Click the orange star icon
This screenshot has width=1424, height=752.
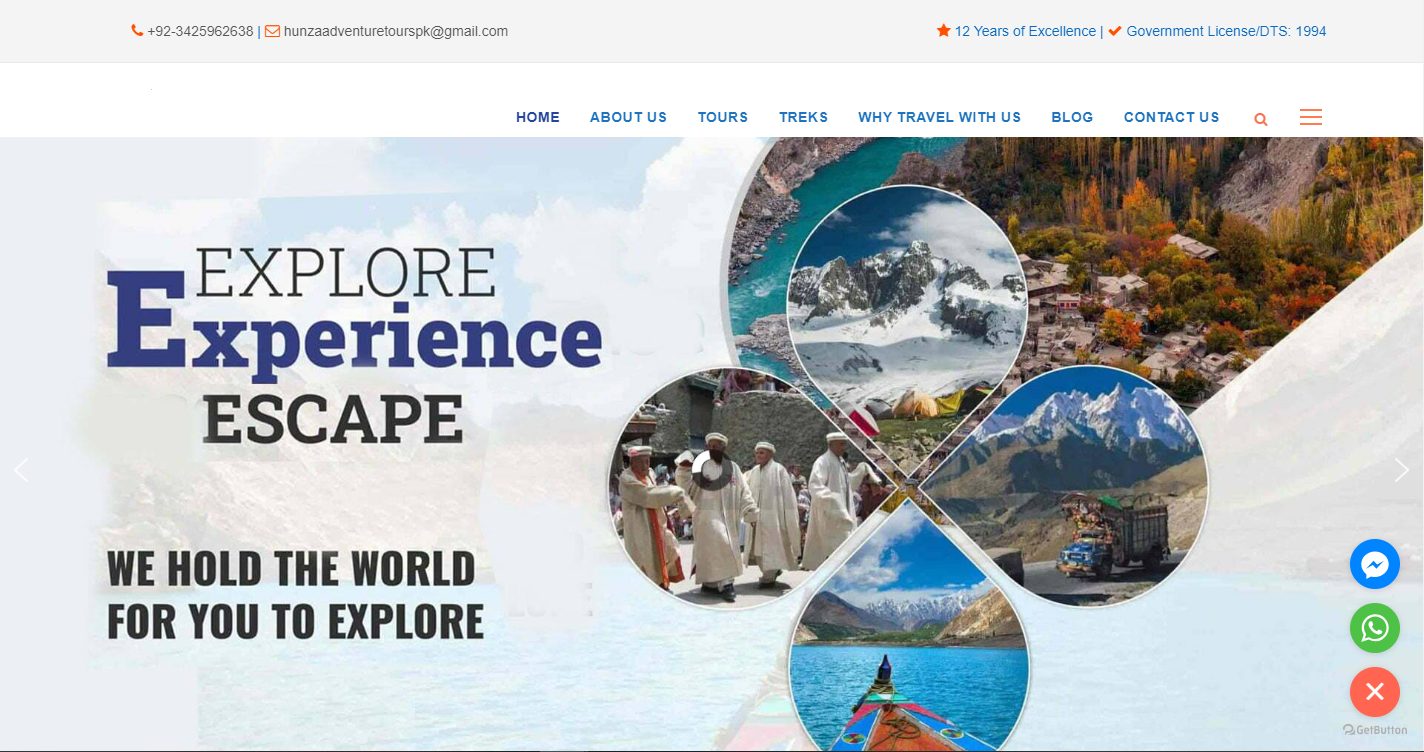[x=943, y=31]
